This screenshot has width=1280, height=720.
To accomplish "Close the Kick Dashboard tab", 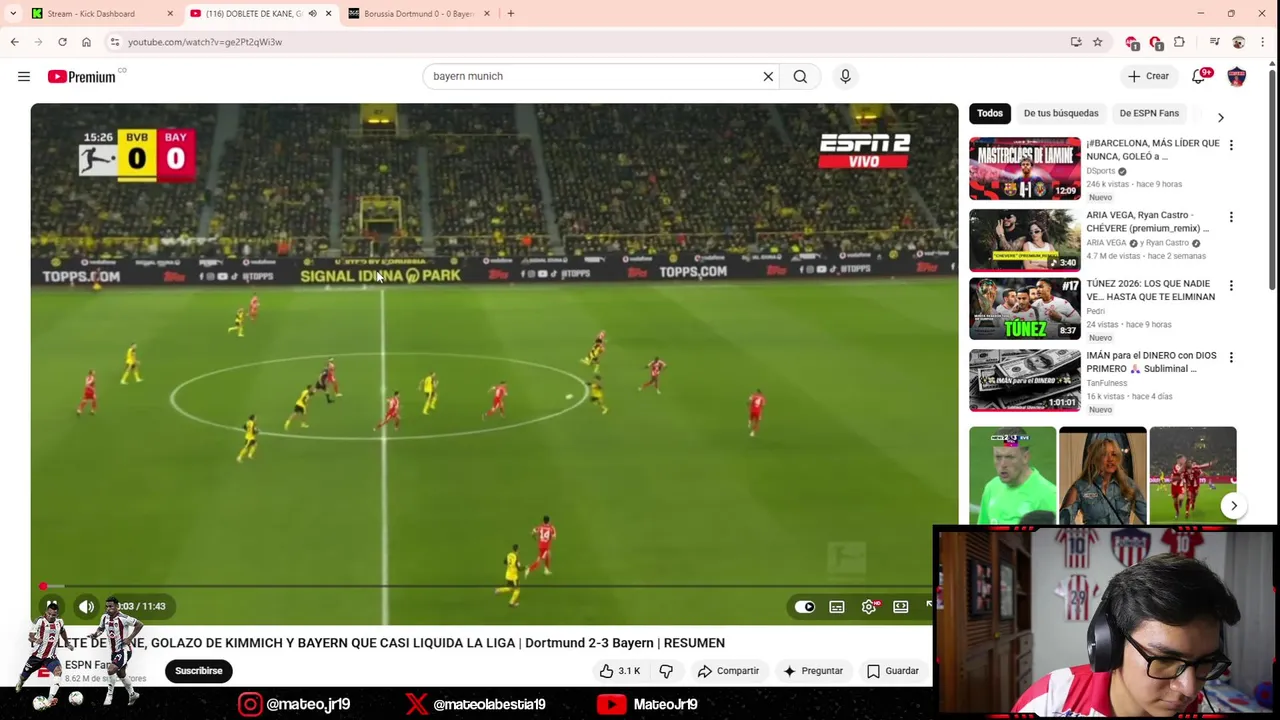I will pyautogui.click(x=170, y=13).
